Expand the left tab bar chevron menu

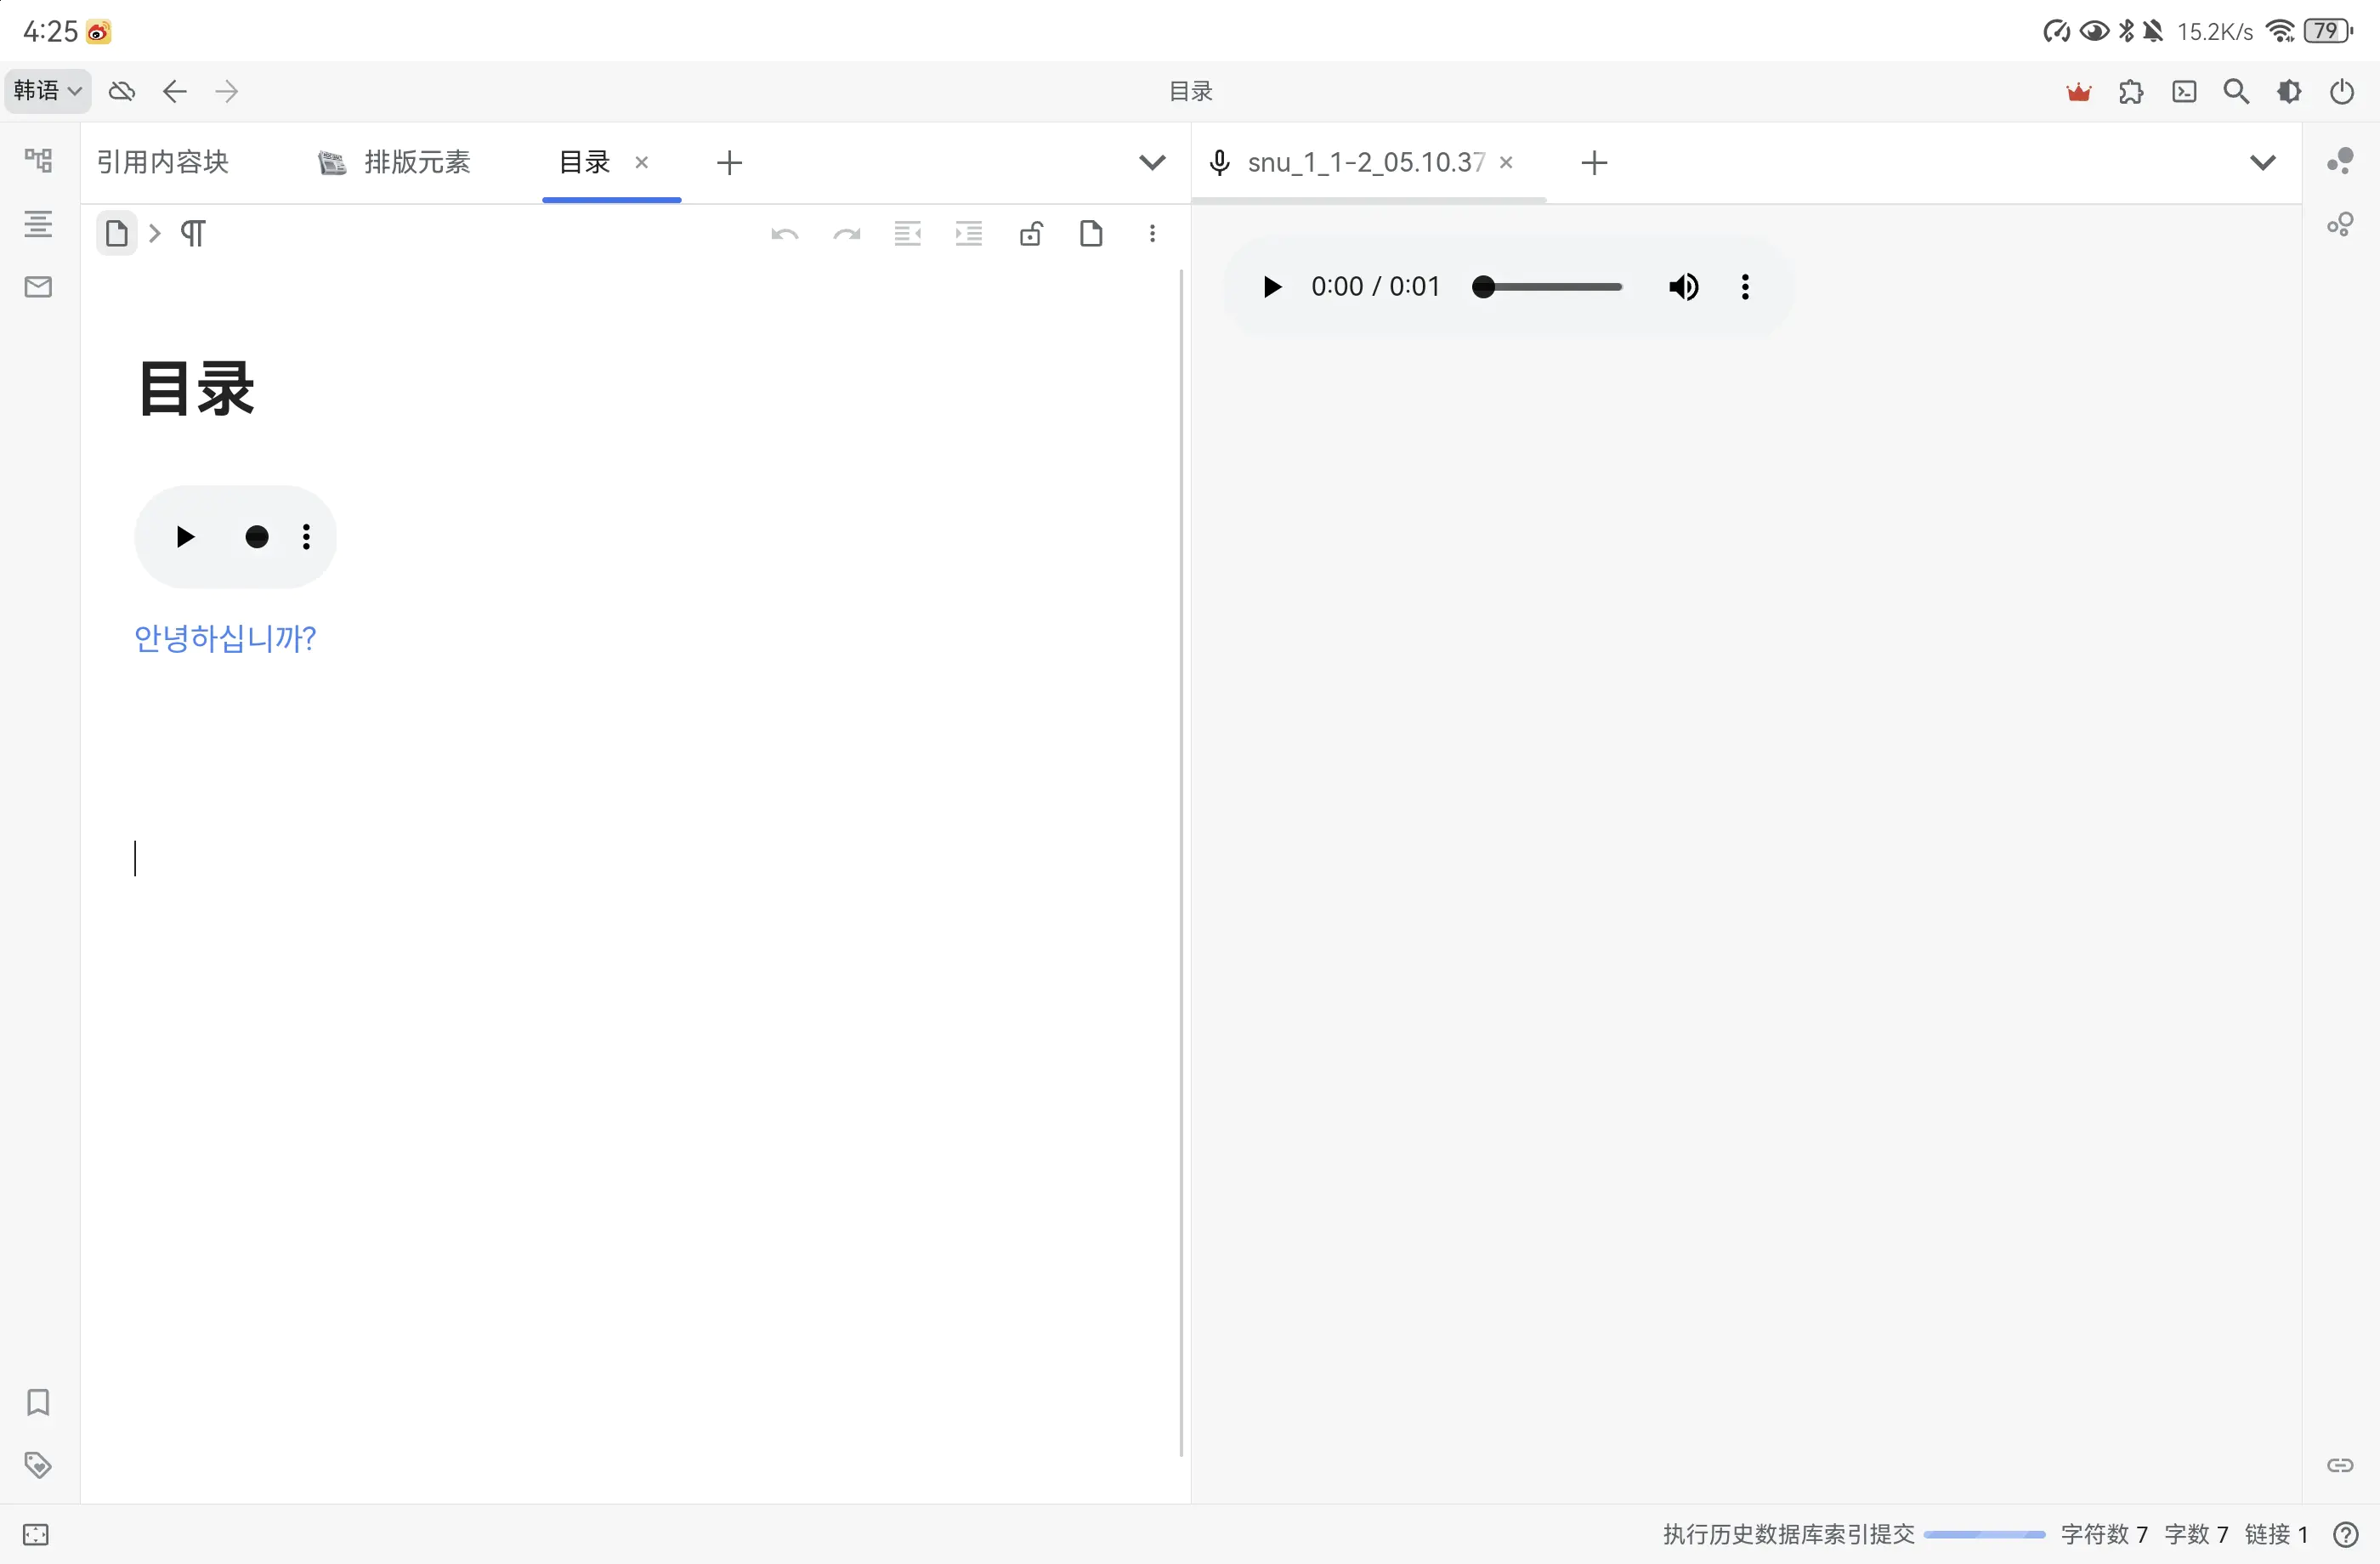(1153, 162)
